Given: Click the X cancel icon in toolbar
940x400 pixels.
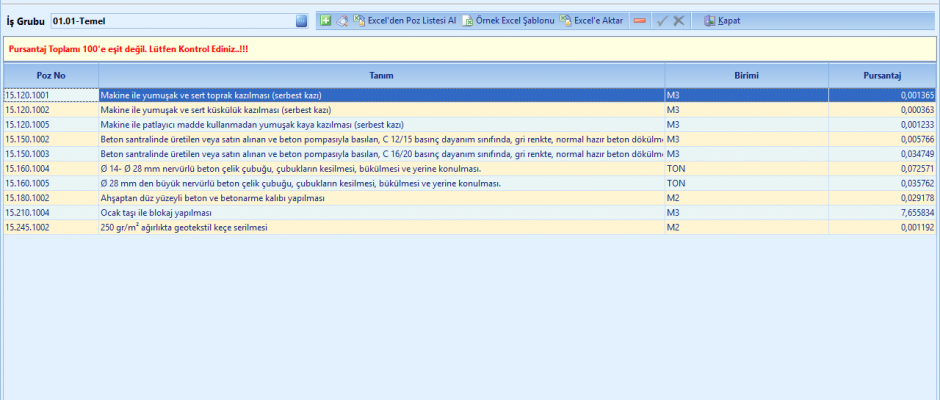Looking at the screenshot, I should pos(679,20).
